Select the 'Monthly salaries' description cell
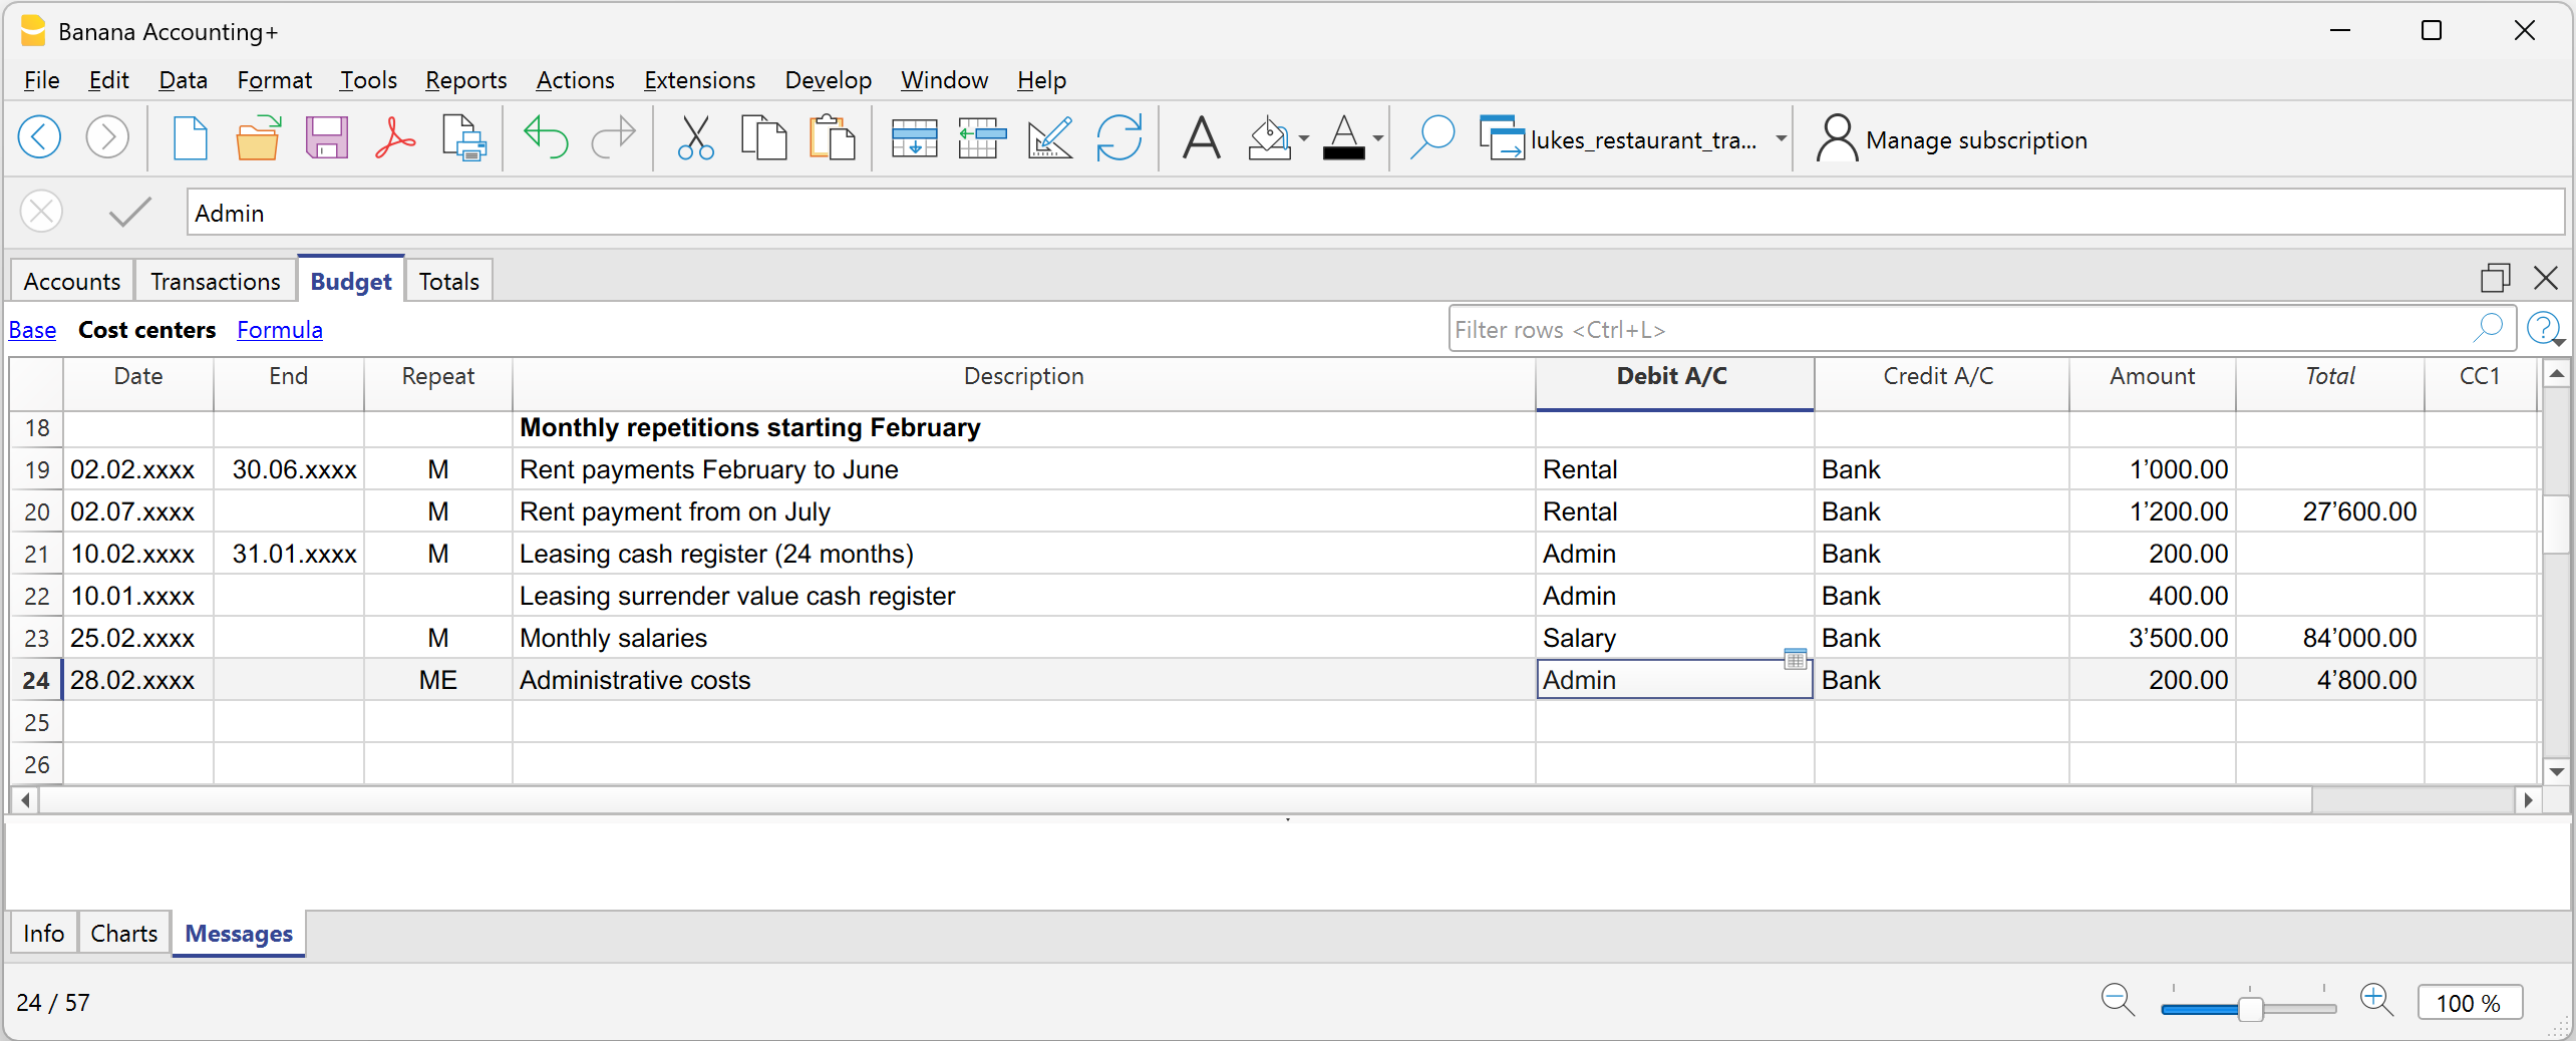Image resolution: width=2576 pixels, height=1041 pixels. click(1023, 638)
